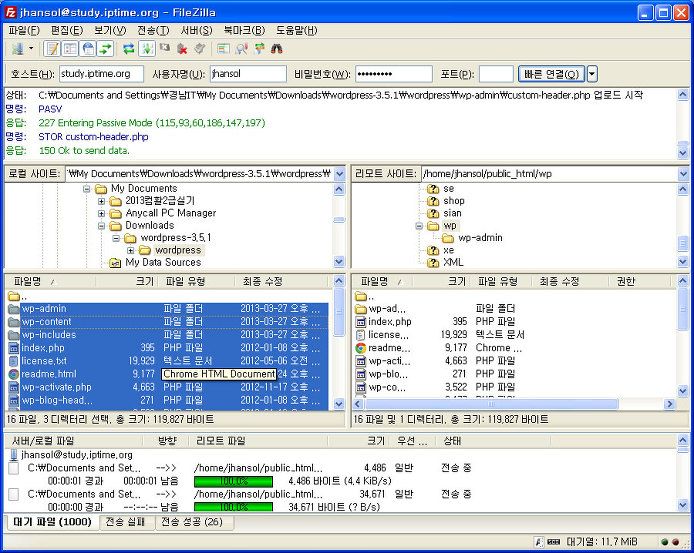Click the 사용자명 input field
The width and height of the screenshot is (694, 553).
pos(248,74)
